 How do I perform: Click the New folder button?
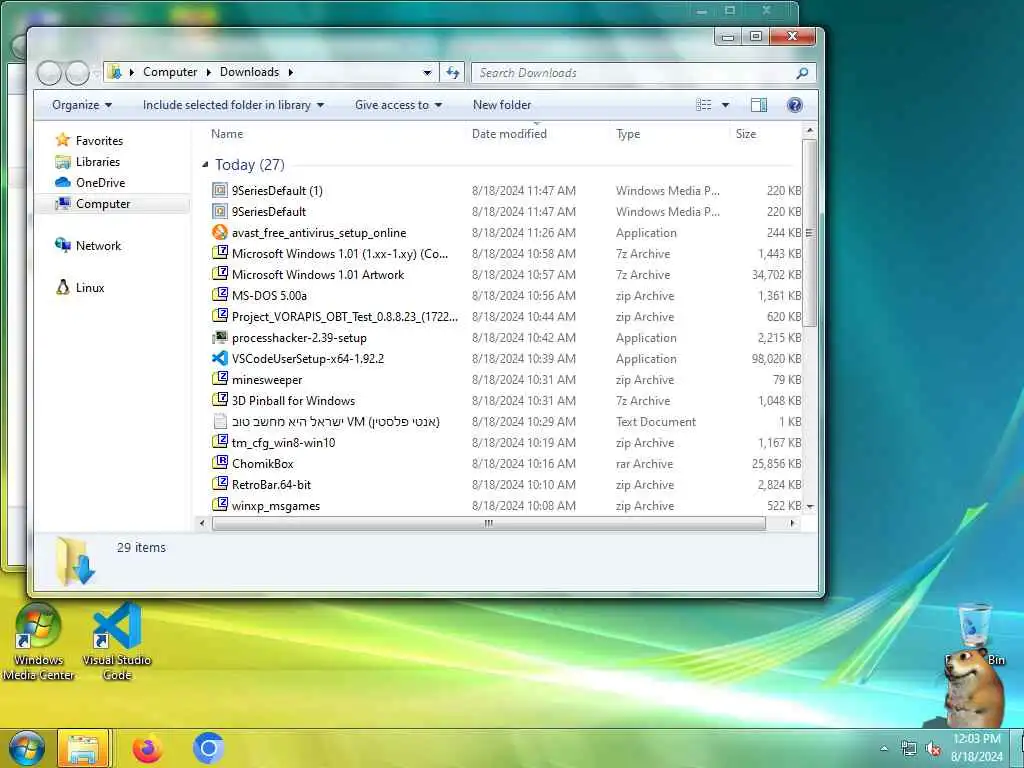pos(502,105)
